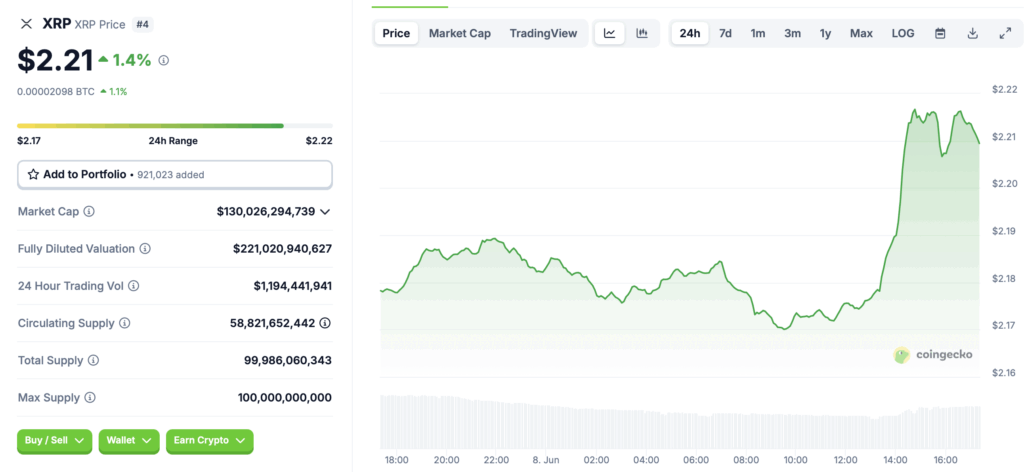The image size is (1024, 472).
Task: Select the 3m time range
Action: (792, 33)
